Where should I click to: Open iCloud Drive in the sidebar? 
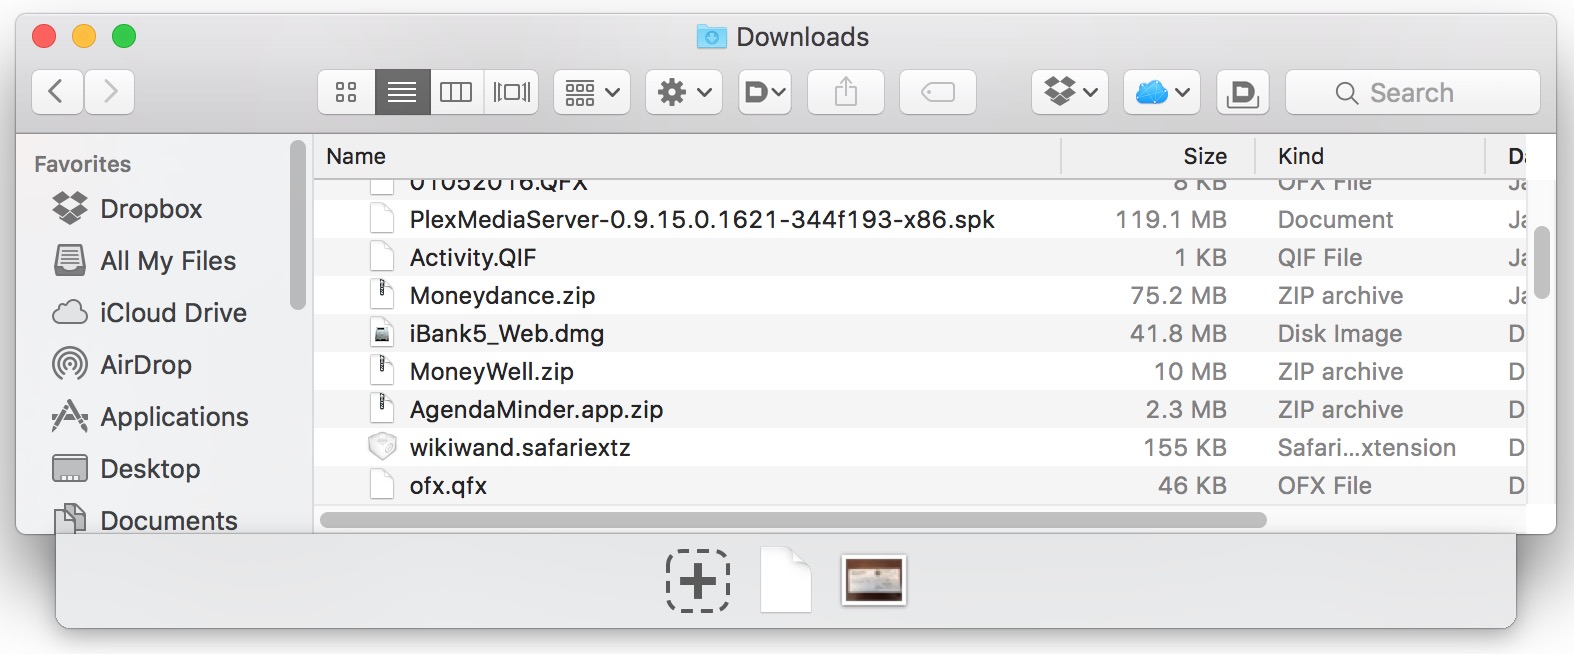tap(173, 312)
